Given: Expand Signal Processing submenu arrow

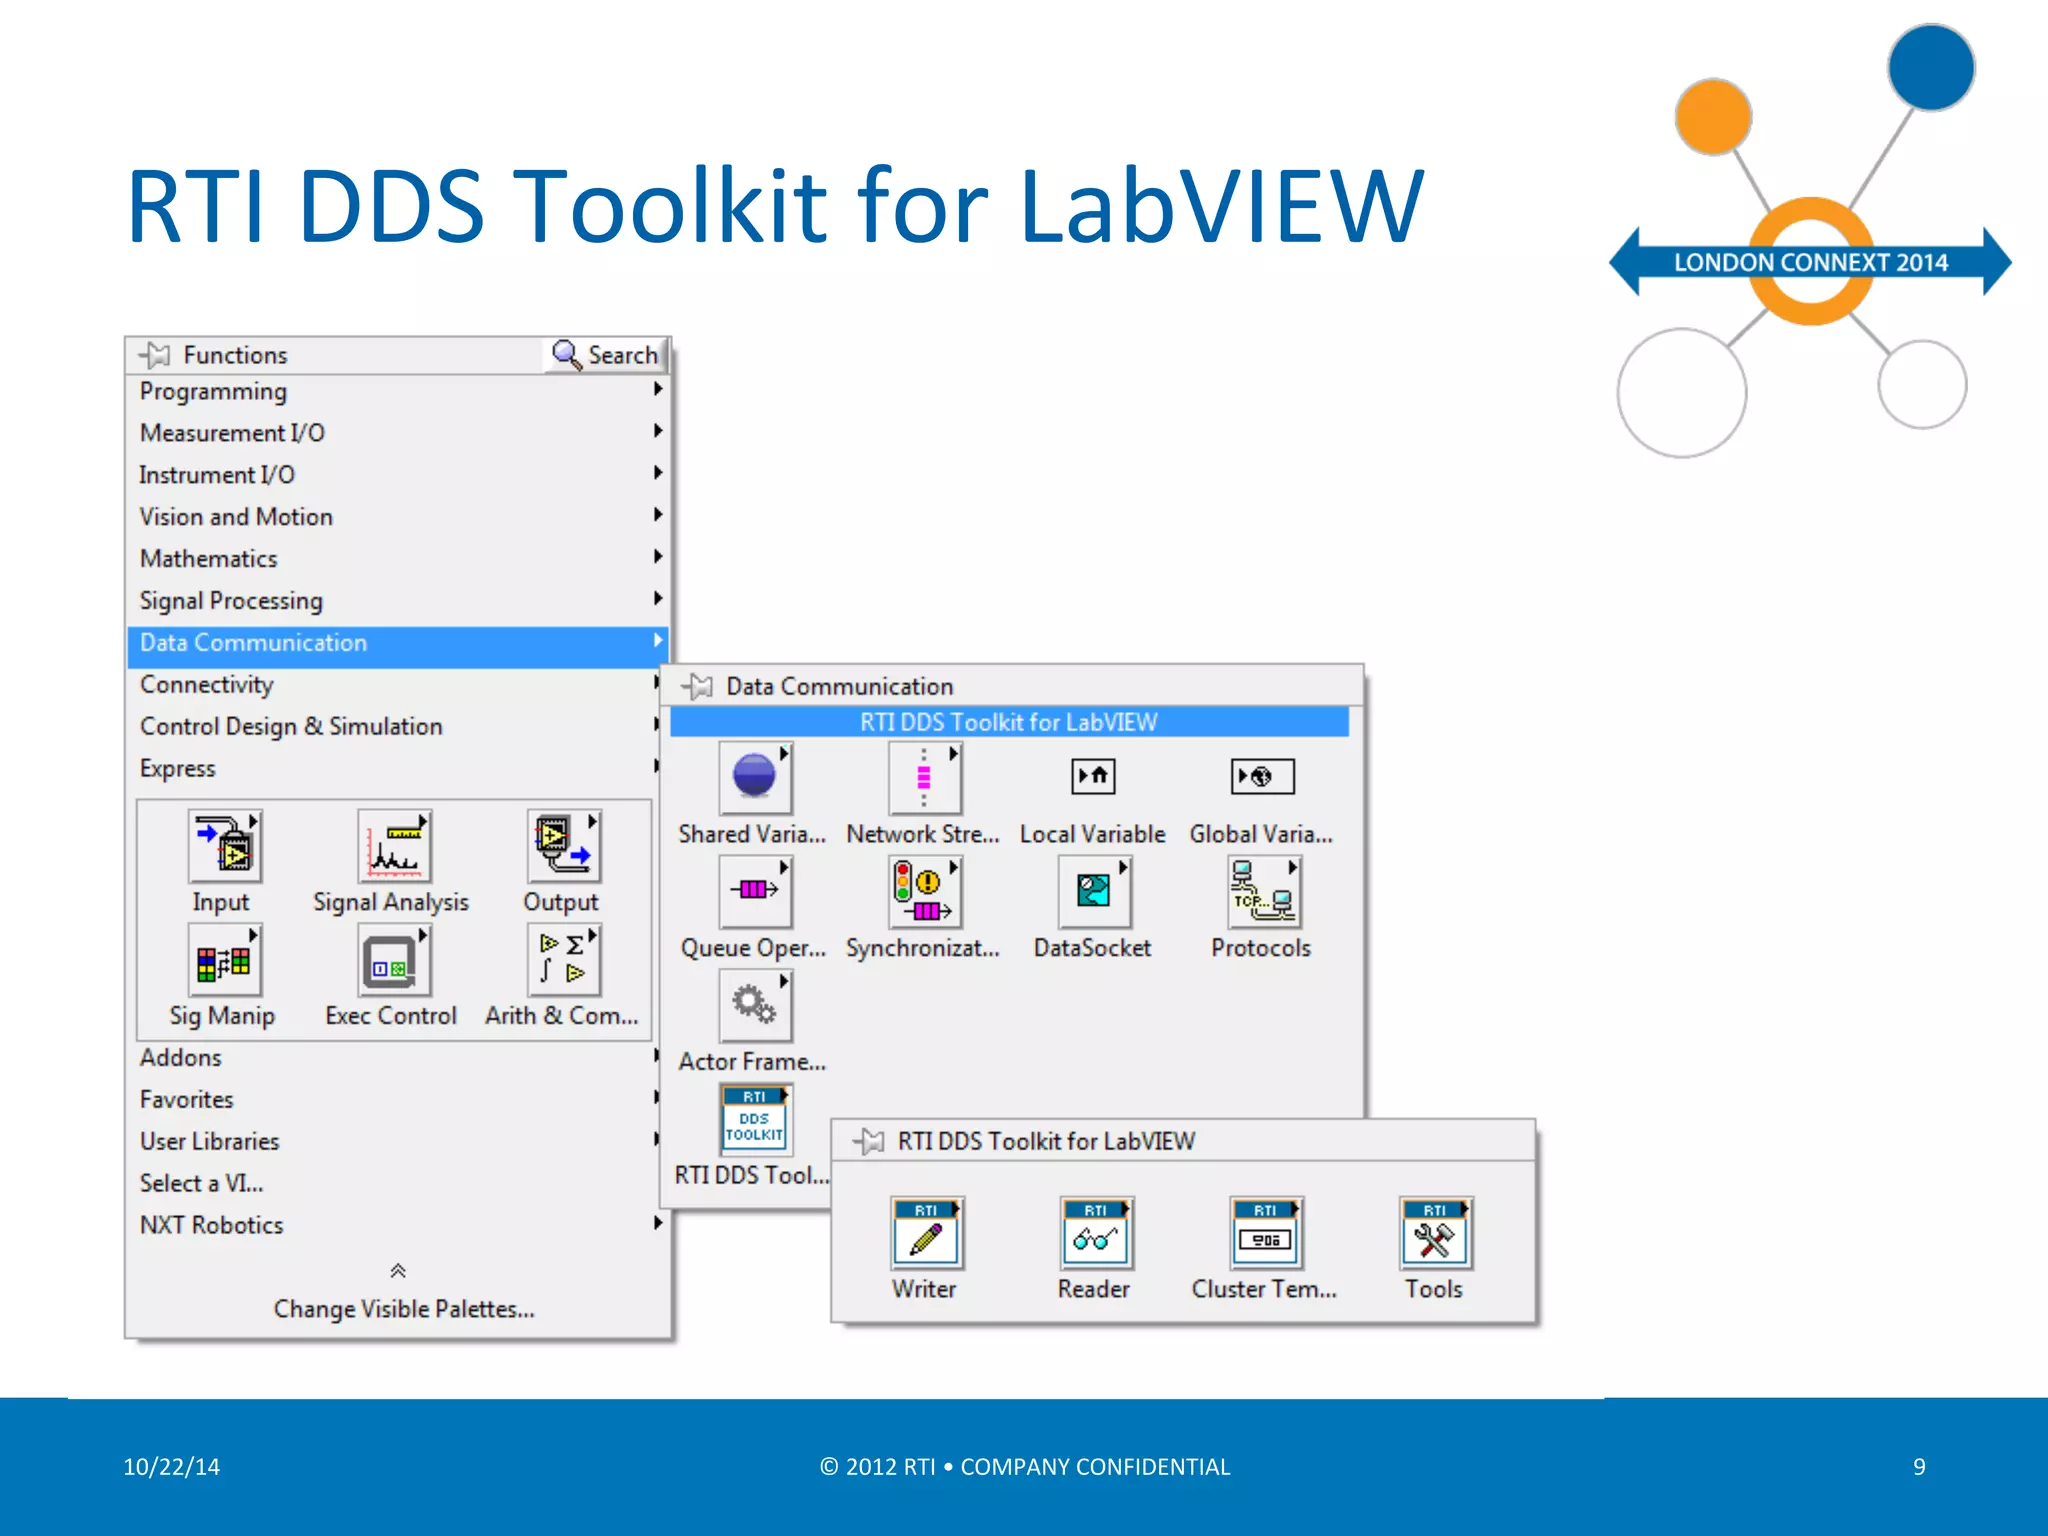Looking at the screenshot, I should click(x=657, y=598).
